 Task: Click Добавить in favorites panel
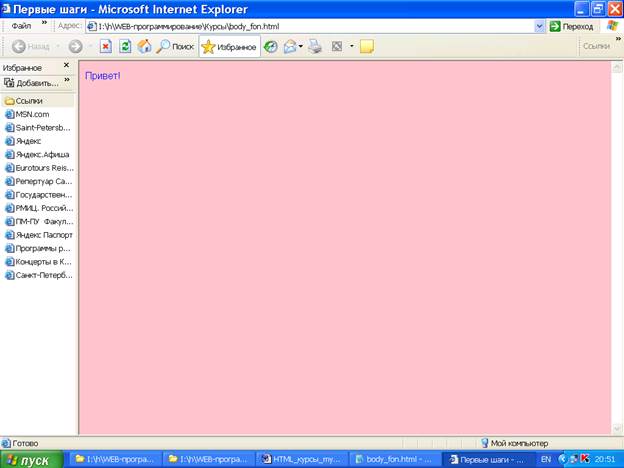click(x=31, y=83)
